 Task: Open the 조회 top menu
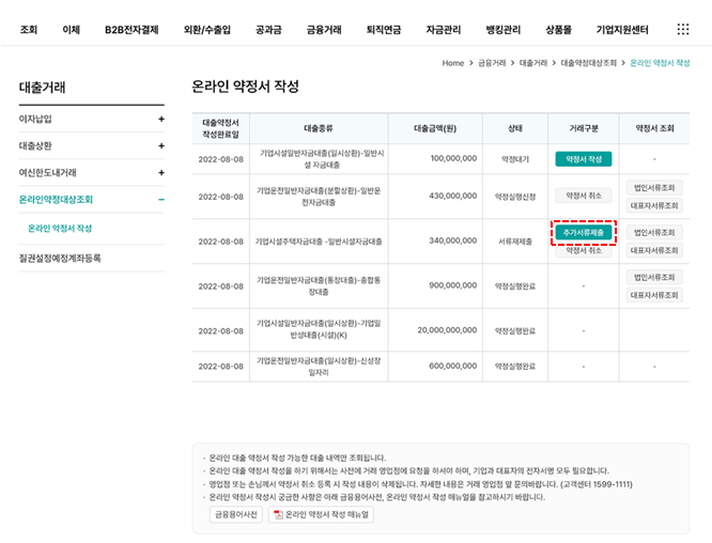[x=28, y=30]
